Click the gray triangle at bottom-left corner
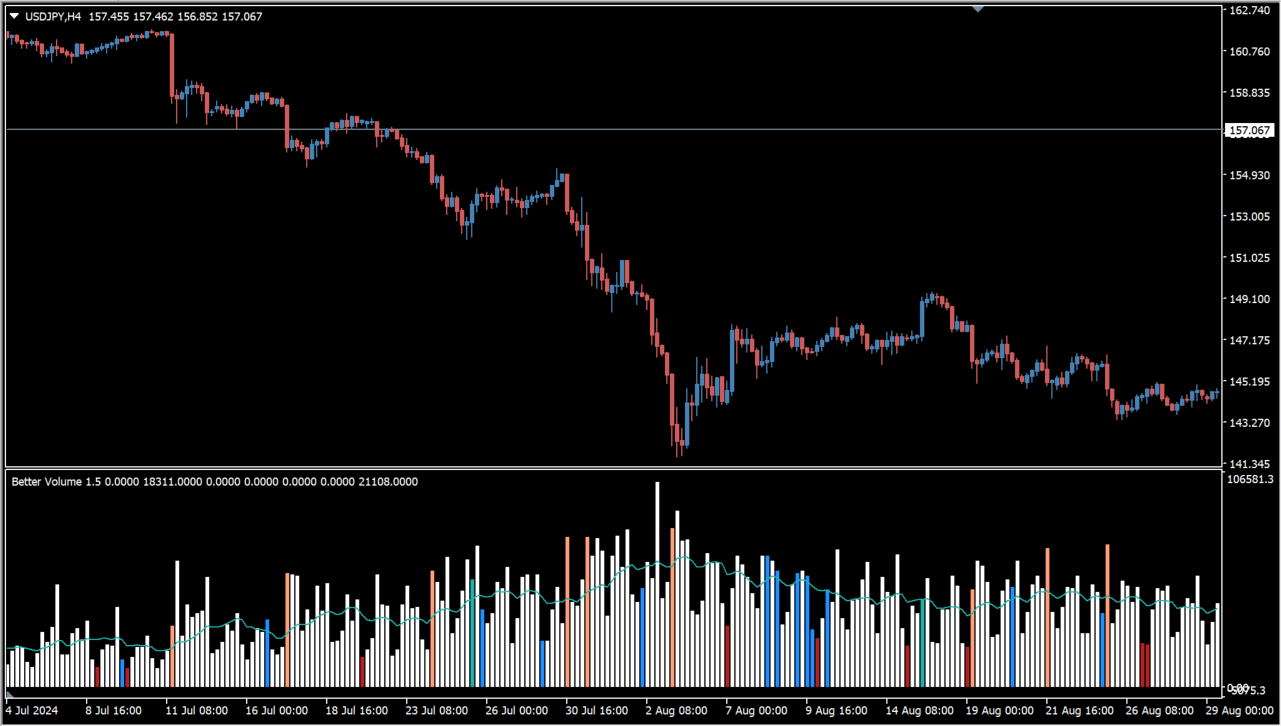The image size is (1281, 726). (x=9, y=693)
